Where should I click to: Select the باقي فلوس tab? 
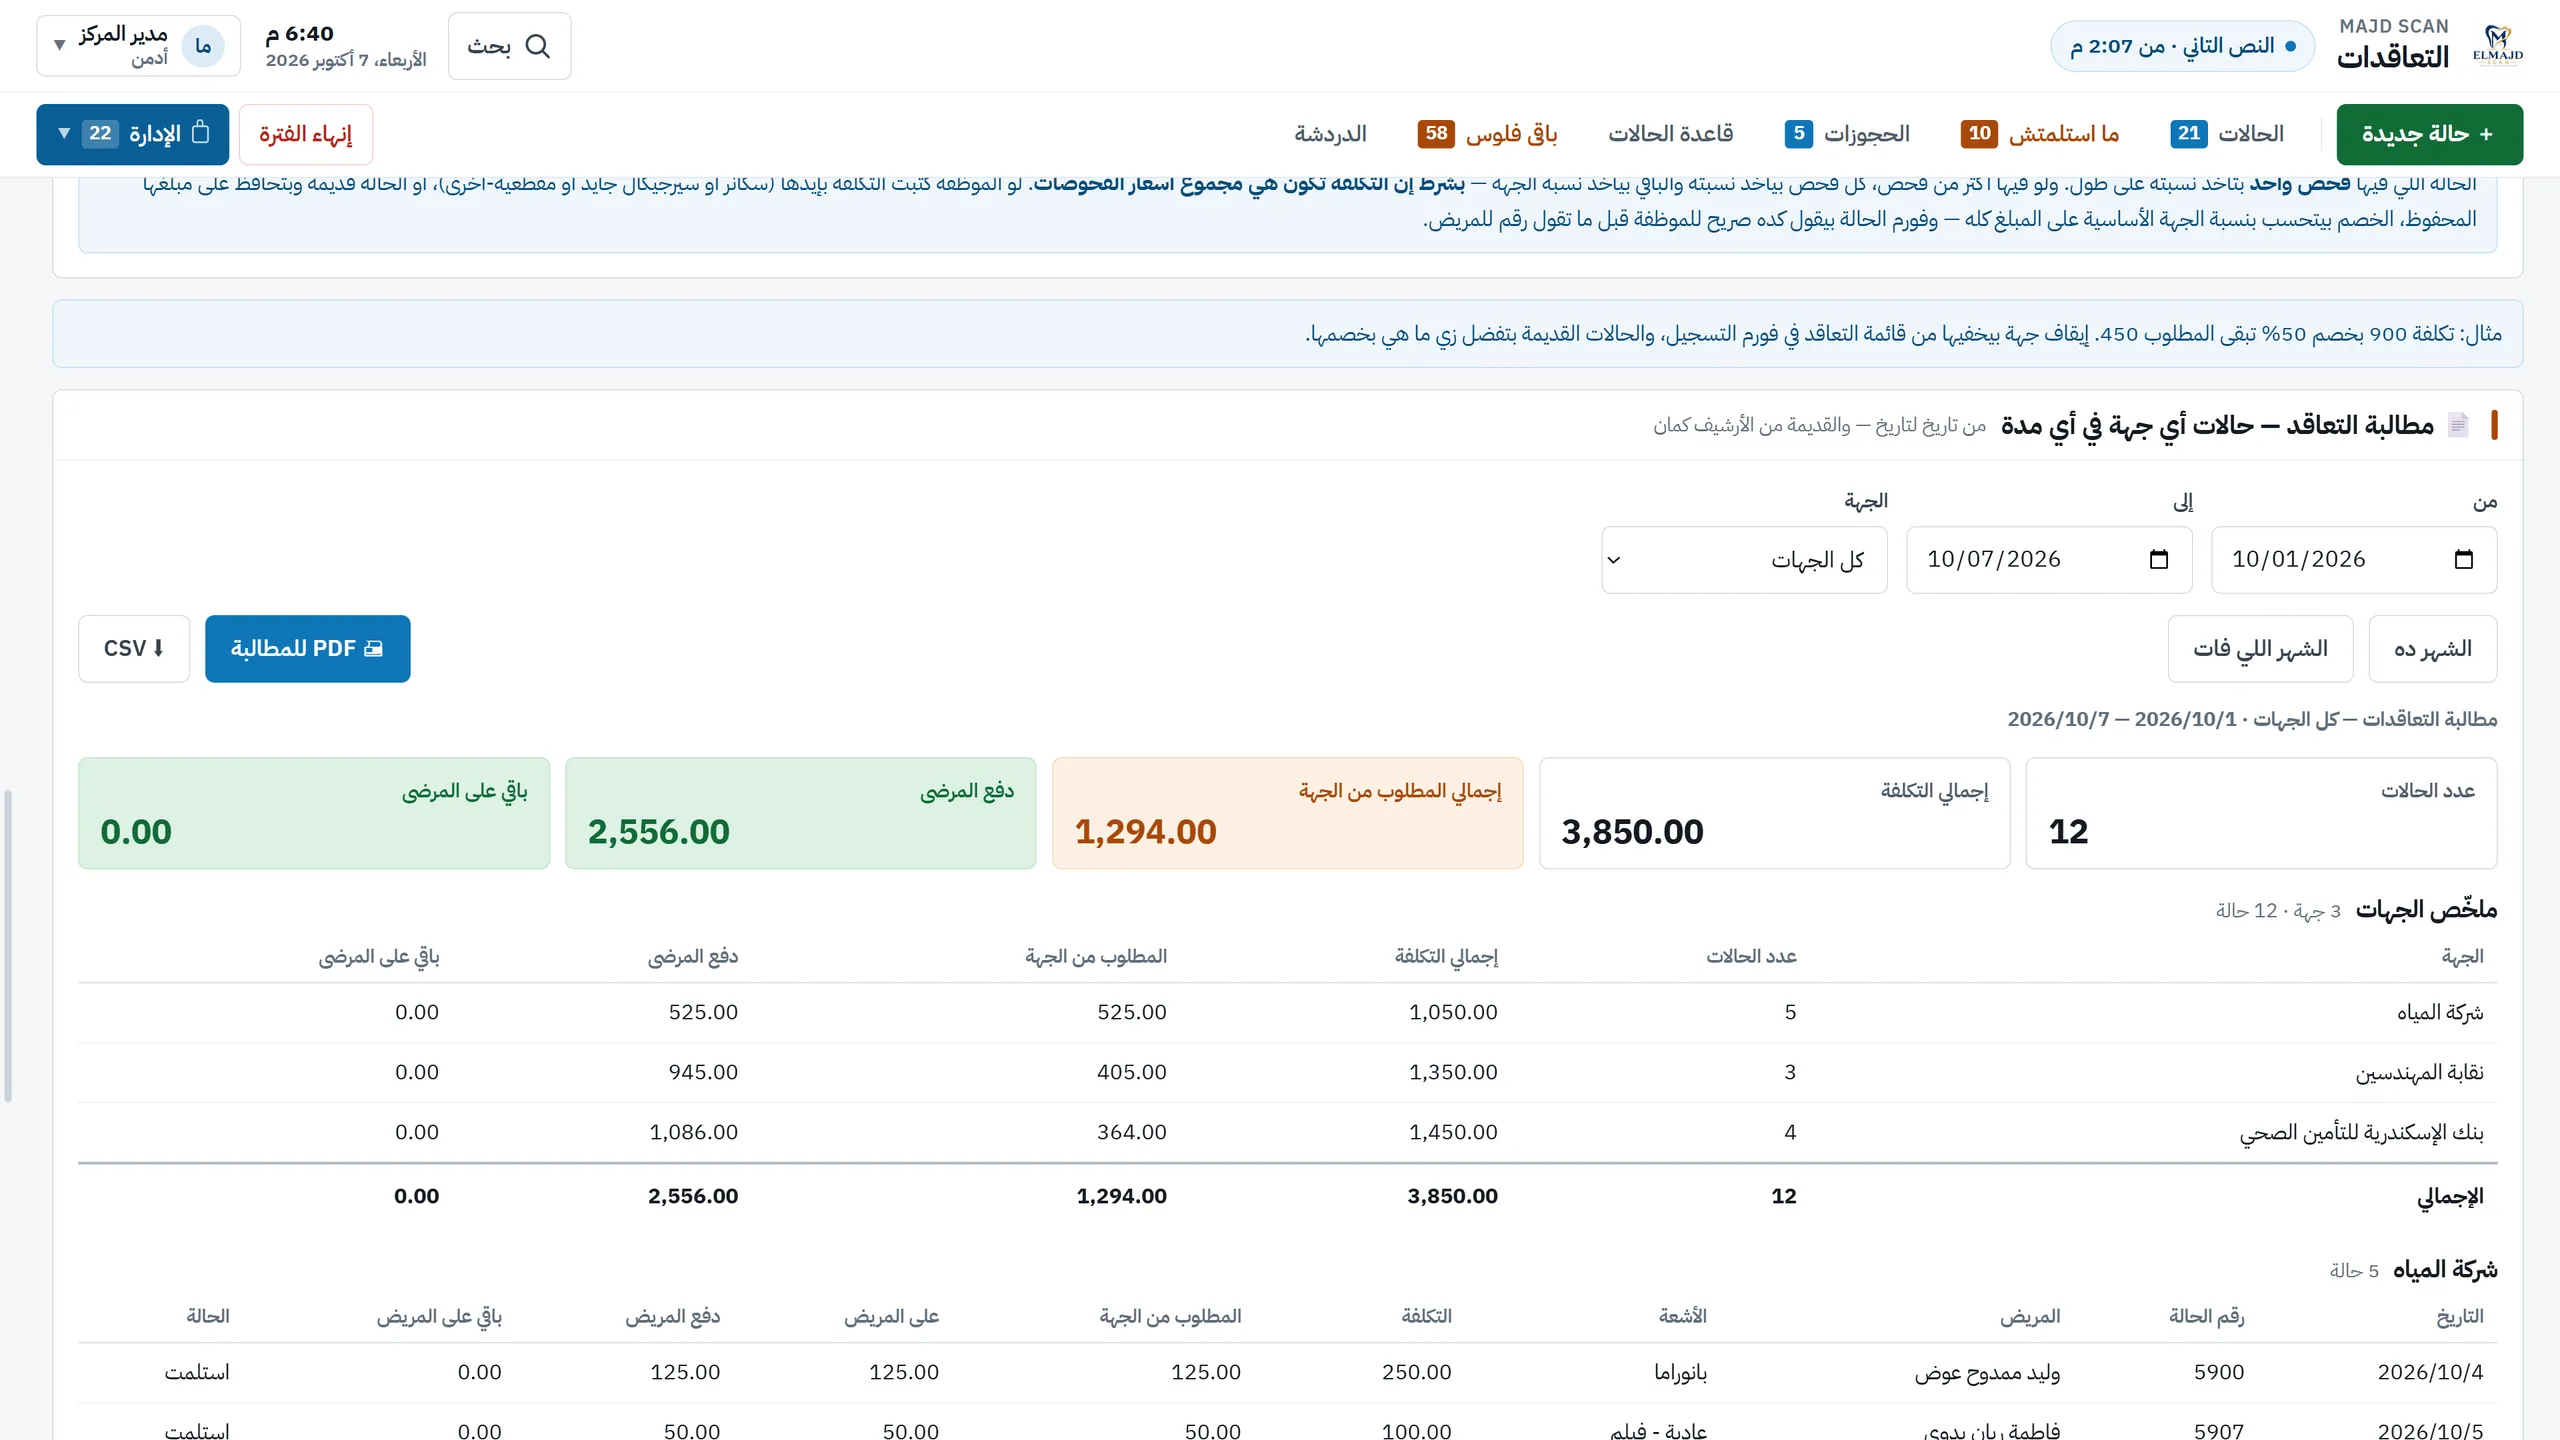tap(1487, 134)
